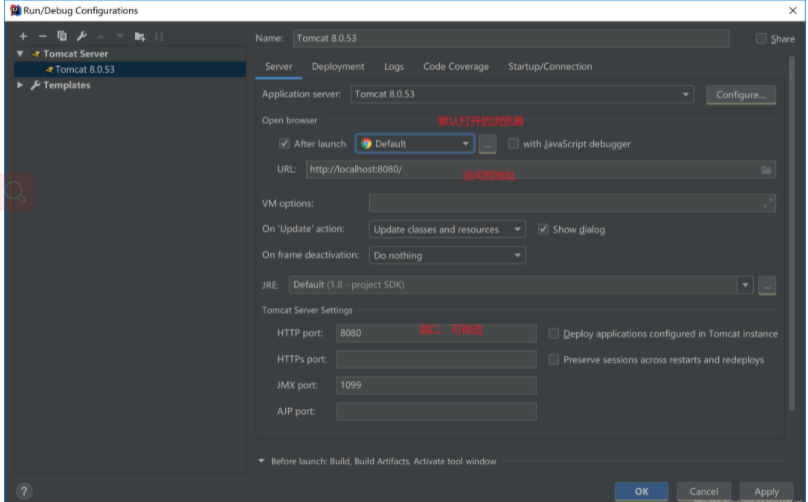Open help question mark button
The height and width of the screenshot is (502, 808).
(x=24, y=491)
